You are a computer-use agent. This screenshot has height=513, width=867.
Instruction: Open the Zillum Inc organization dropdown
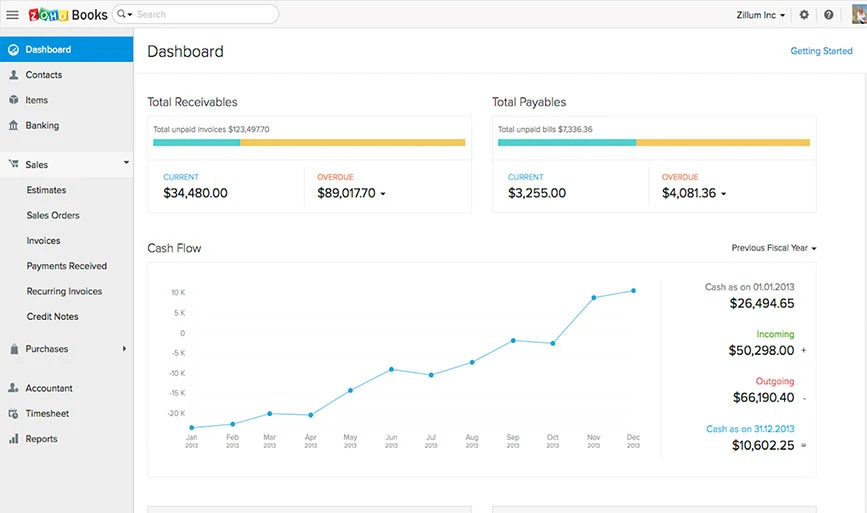tap(760, 15)
